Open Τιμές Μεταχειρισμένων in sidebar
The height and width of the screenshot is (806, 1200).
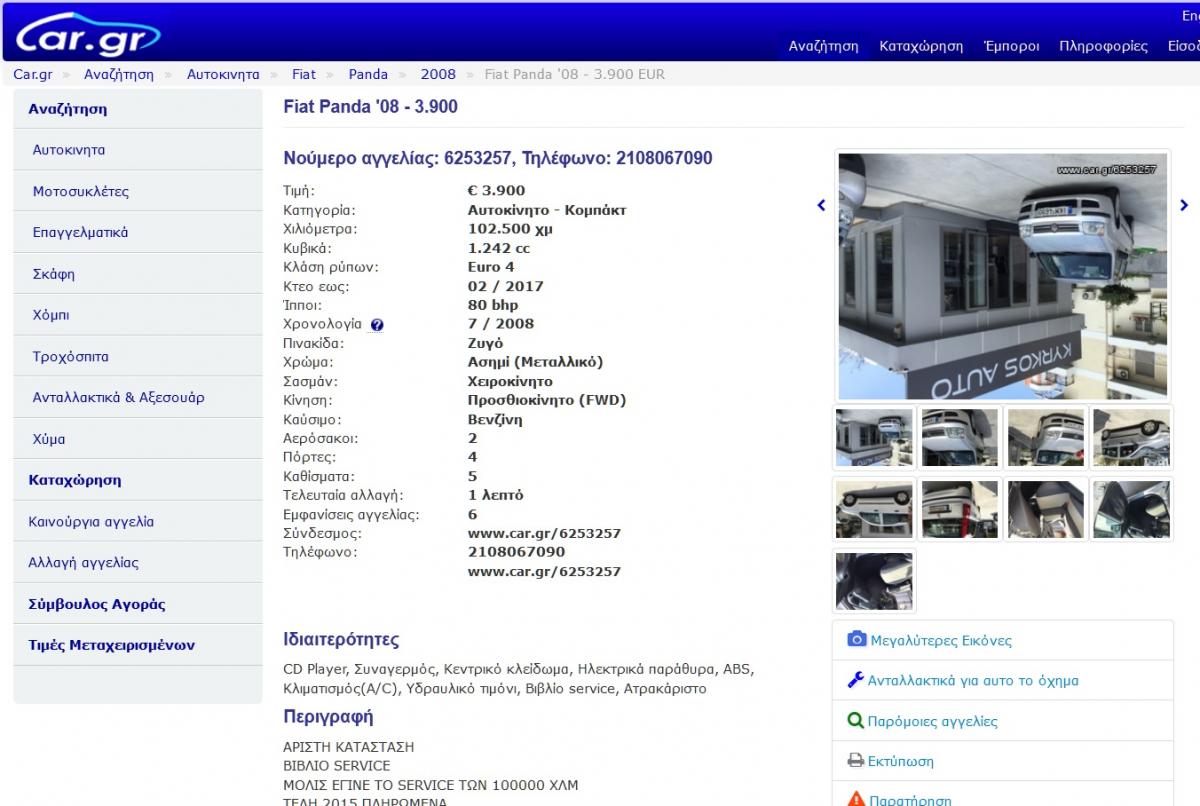click(x=138, y=645)
